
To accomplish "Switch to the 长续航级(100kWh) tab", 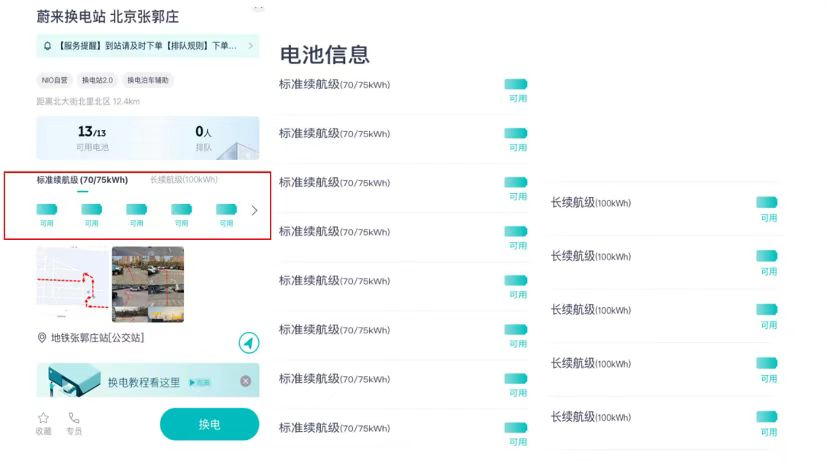I will pos(184,180).
